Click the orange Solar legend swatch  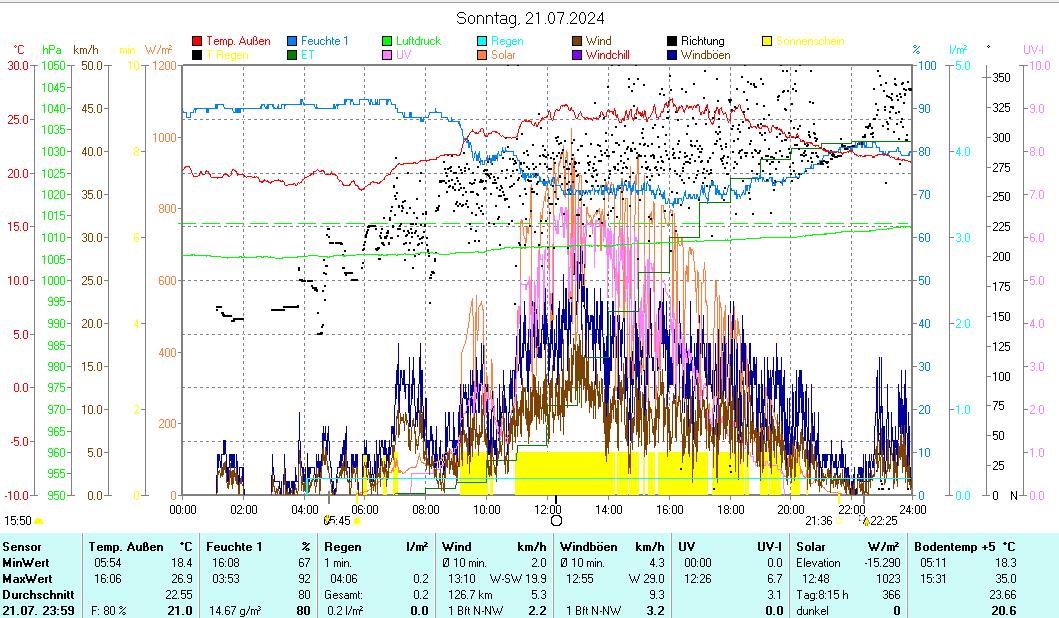click(481, 55)
